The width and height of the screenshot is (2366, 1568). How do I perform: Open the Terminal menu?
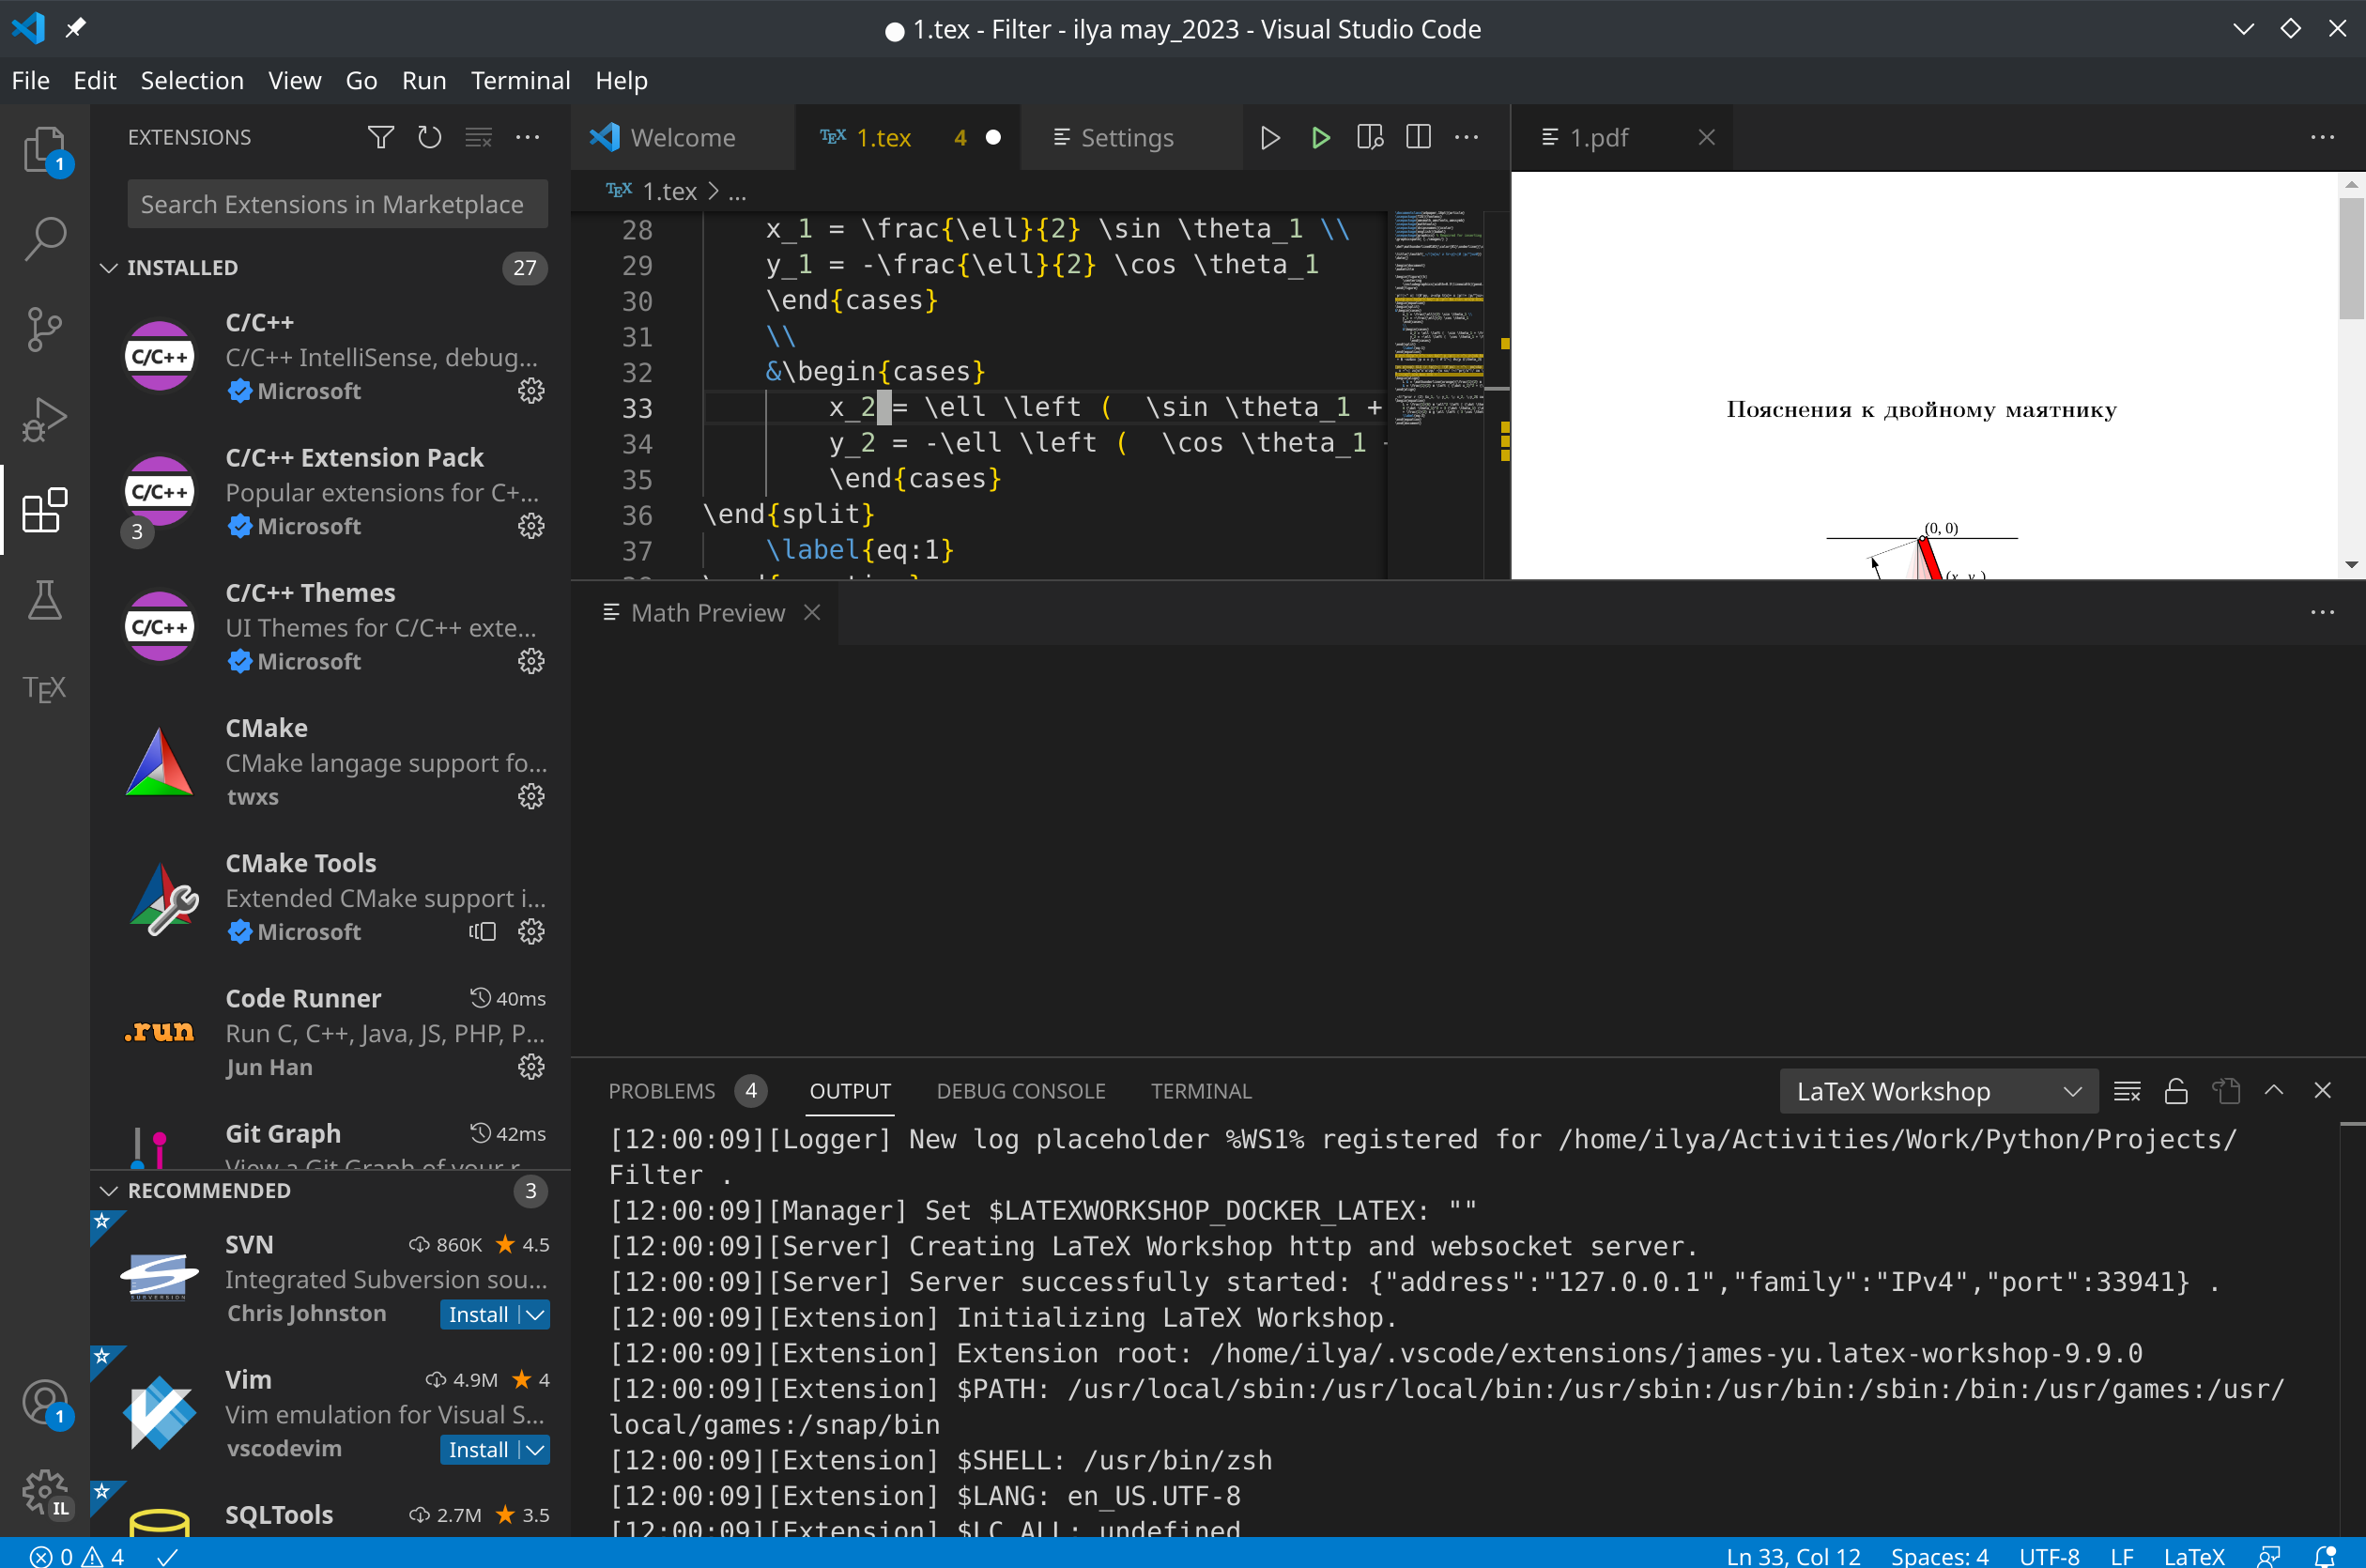[519, 80]
